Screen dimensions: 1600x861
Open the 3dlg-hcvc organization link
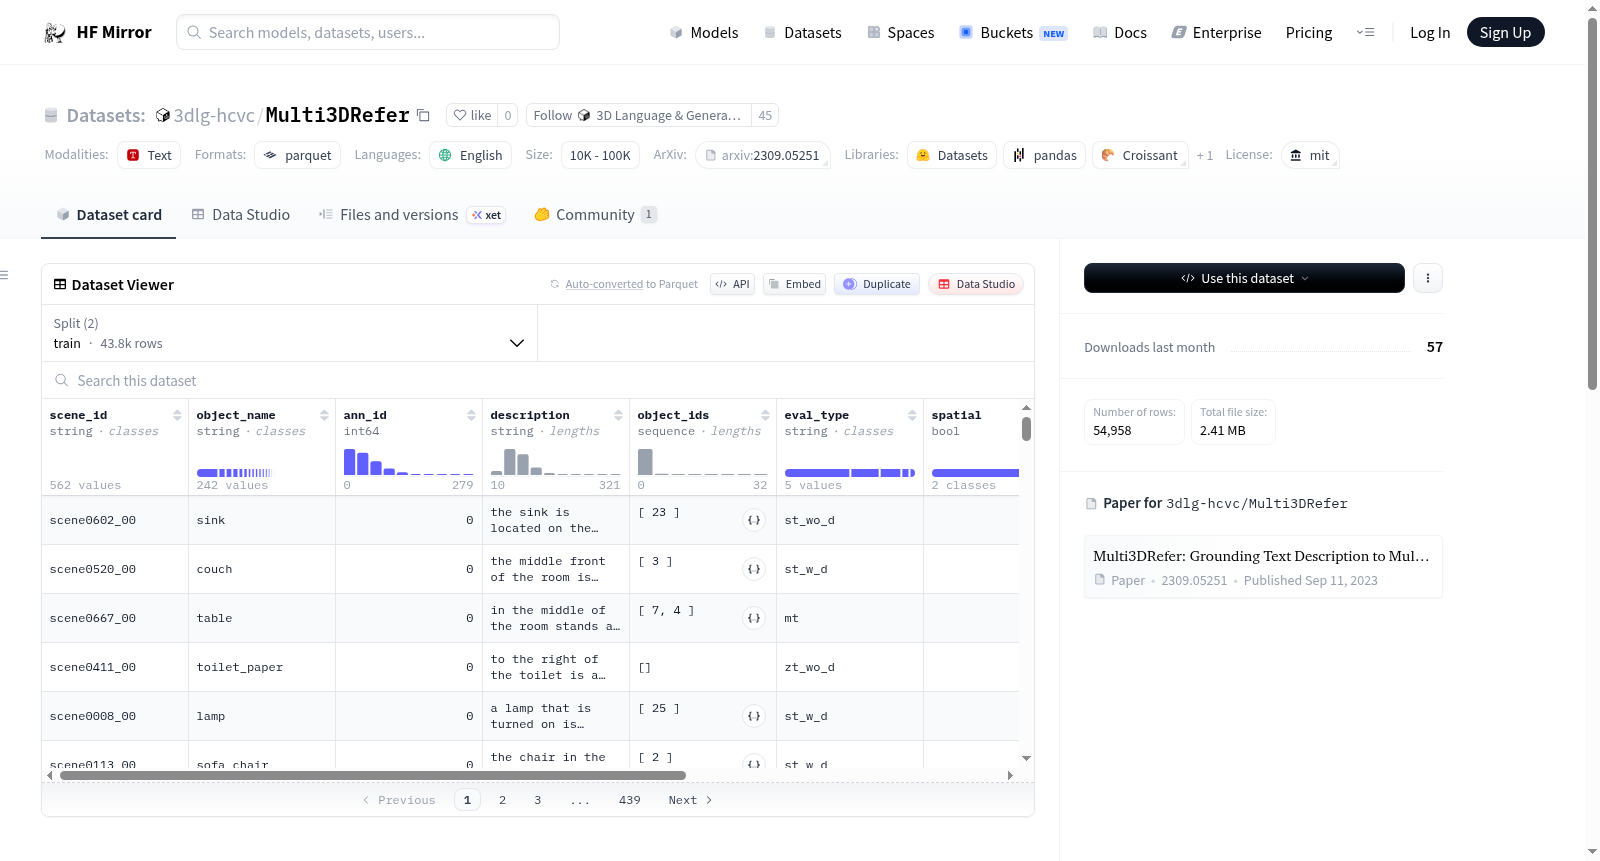[x=214, y=116]
